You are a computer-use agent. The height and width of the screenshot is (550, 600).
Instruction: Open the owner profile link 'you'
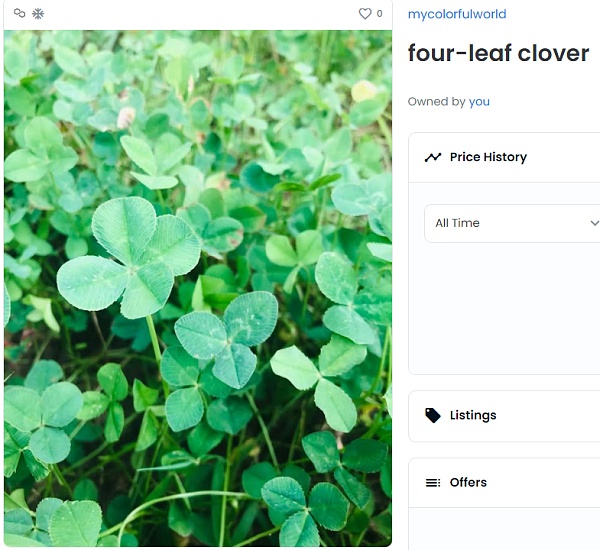479,101
